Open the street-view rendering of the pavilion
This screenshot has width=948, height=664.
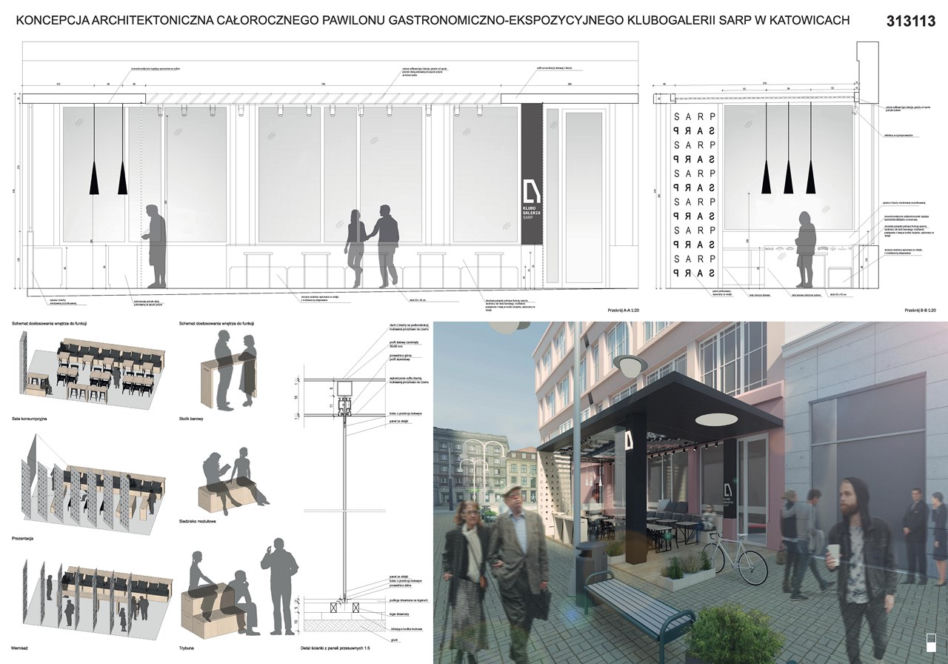point(690,492)
